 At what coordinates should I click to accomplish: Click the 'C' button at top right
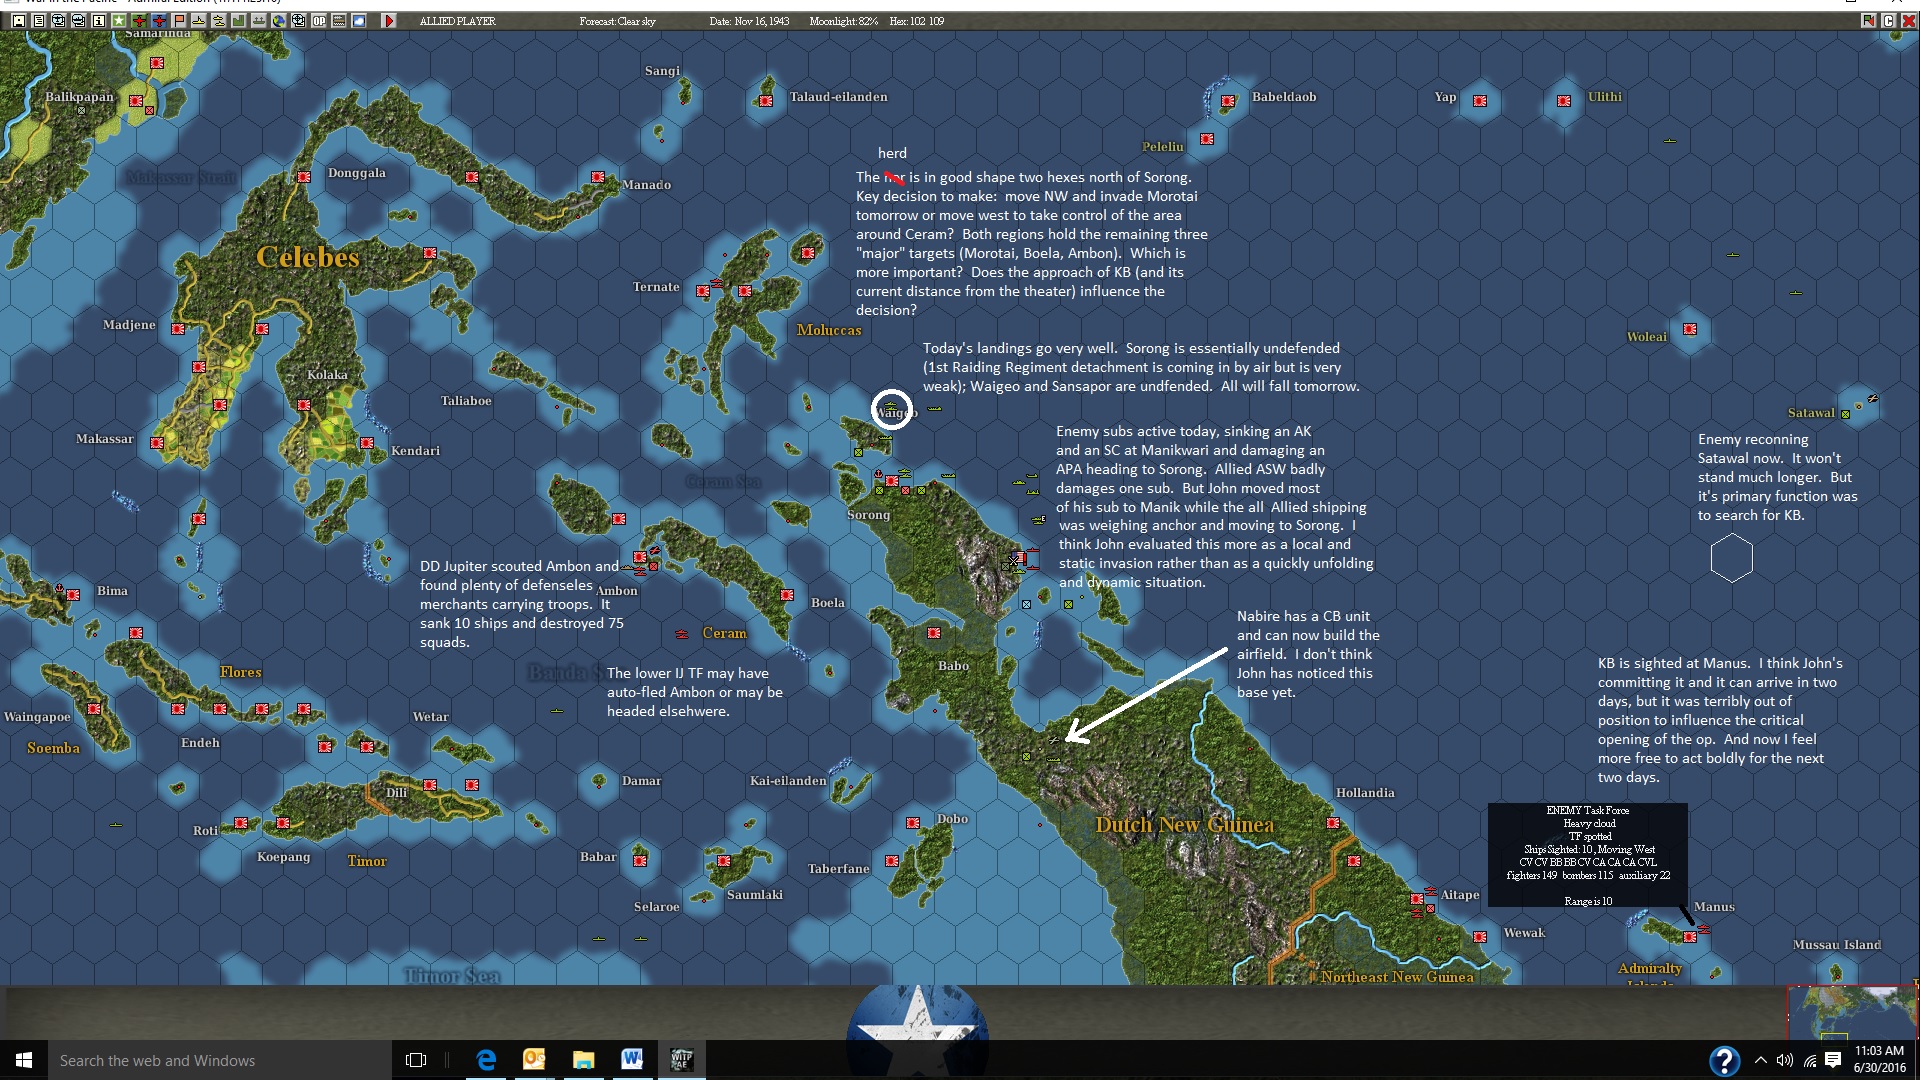(1888, 20)
